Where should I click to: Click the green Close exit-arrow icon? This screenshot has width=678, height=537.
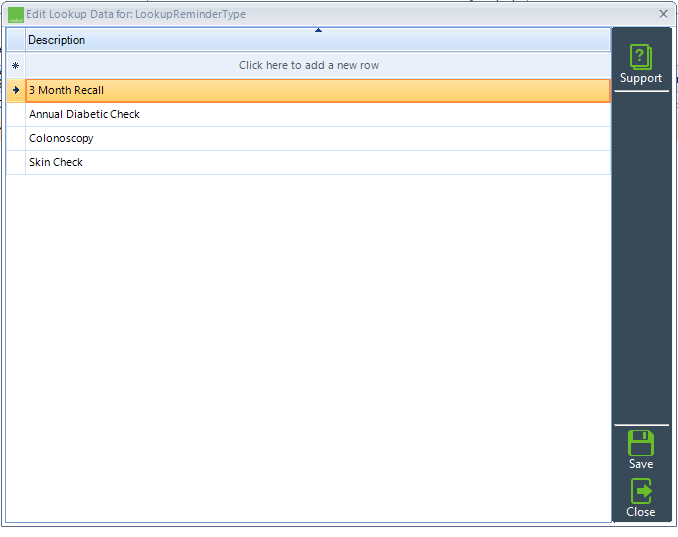pyautogui.click(x=640, y=491)
